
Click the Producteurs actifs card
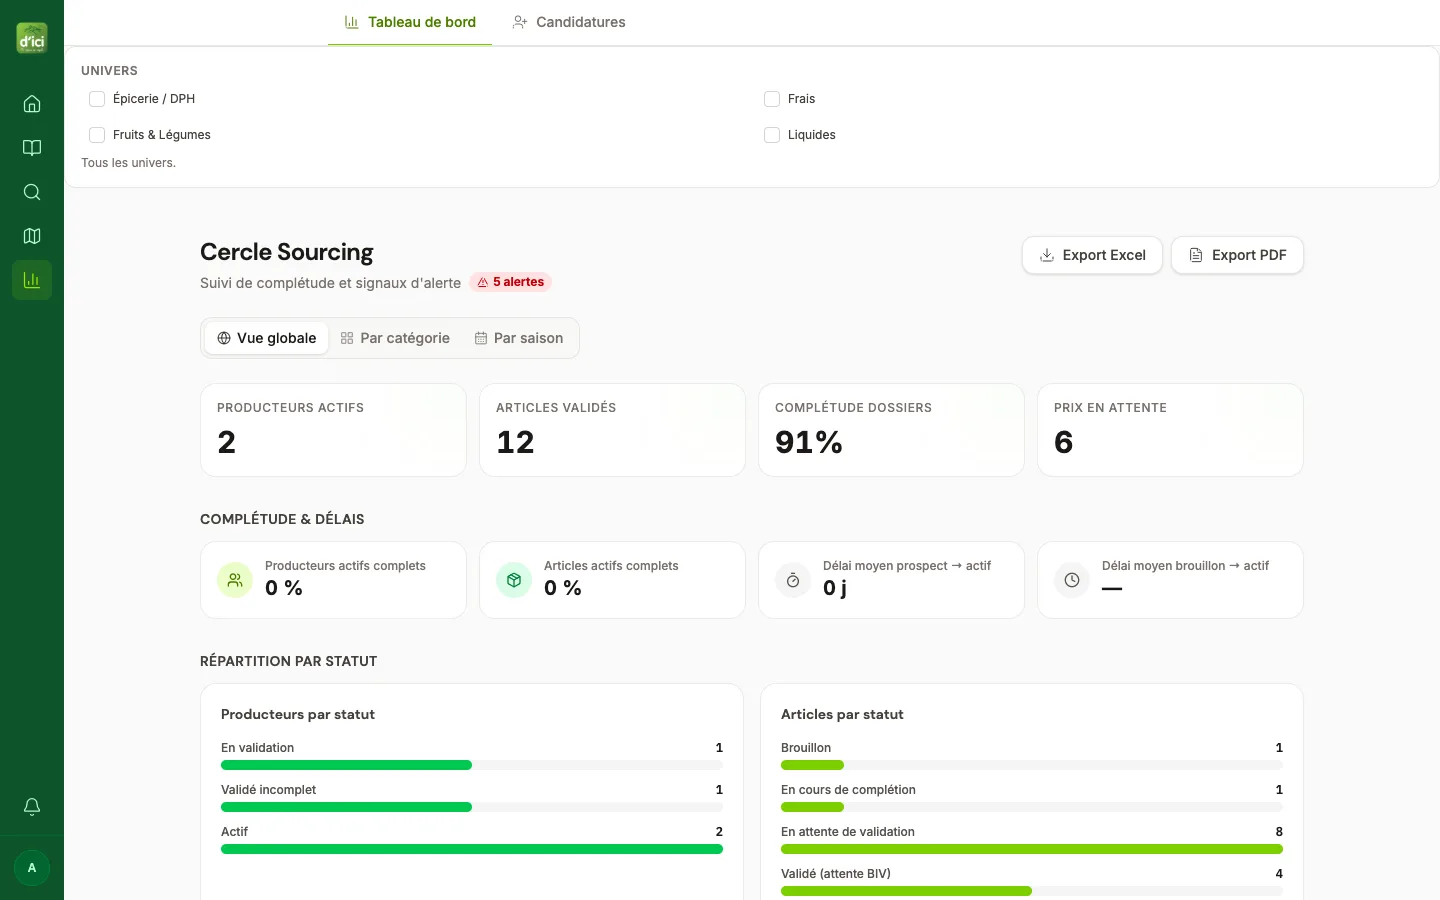click(x=333, y=430)
